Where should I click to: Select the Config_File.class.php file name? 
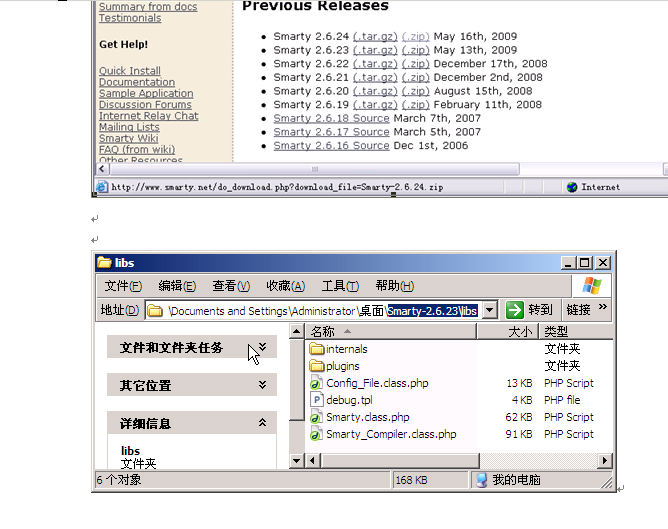tap(377, 383)
